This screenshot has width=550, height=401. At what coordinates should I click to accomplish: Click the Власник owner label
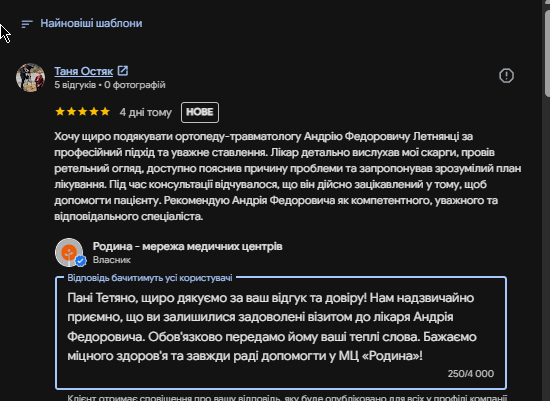coord(112,260)
